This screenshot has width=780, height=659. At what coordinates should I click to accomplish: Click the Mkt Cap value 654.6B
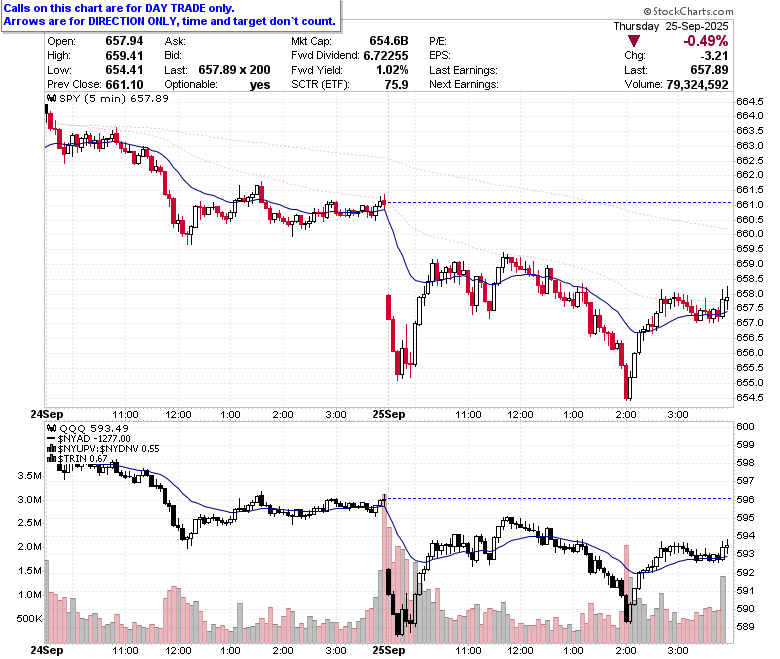389,41
